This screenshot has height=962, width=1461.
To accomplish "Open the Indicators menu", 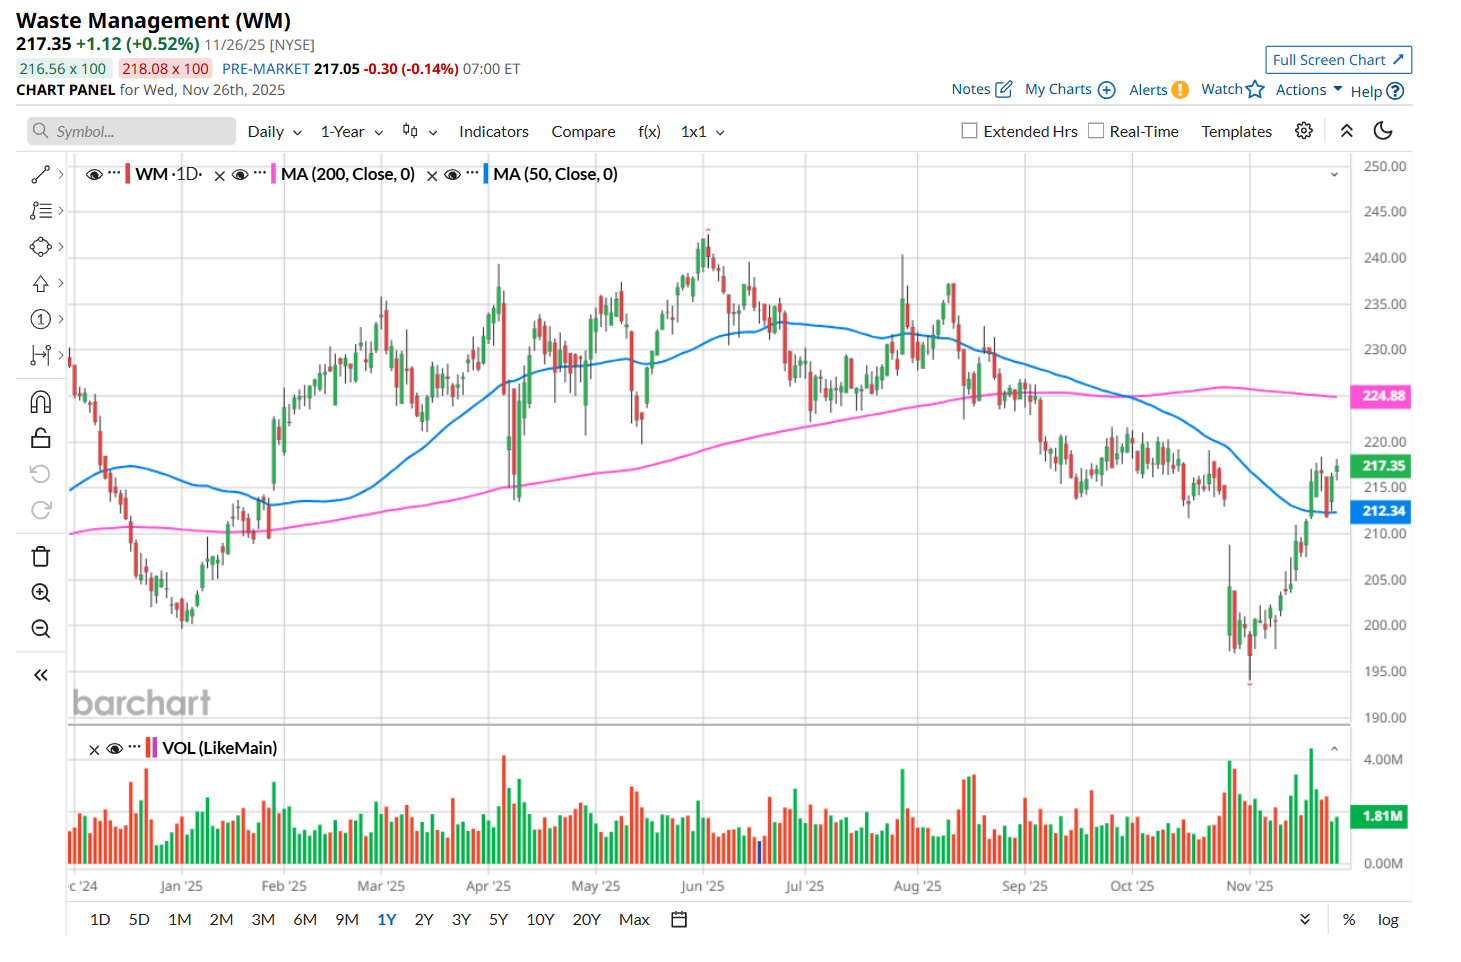I will click(x=493, y=132).
